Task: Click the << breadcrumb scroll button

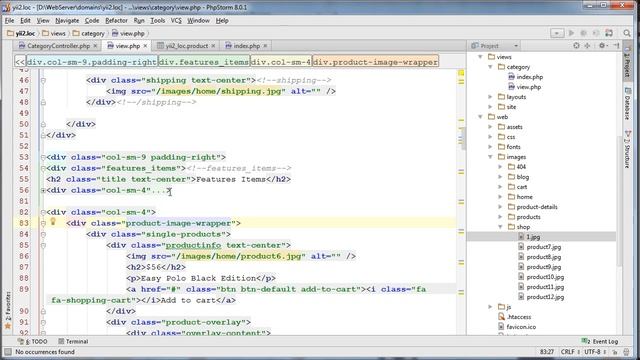Action: pyautogui.click(x=20, y=62)
